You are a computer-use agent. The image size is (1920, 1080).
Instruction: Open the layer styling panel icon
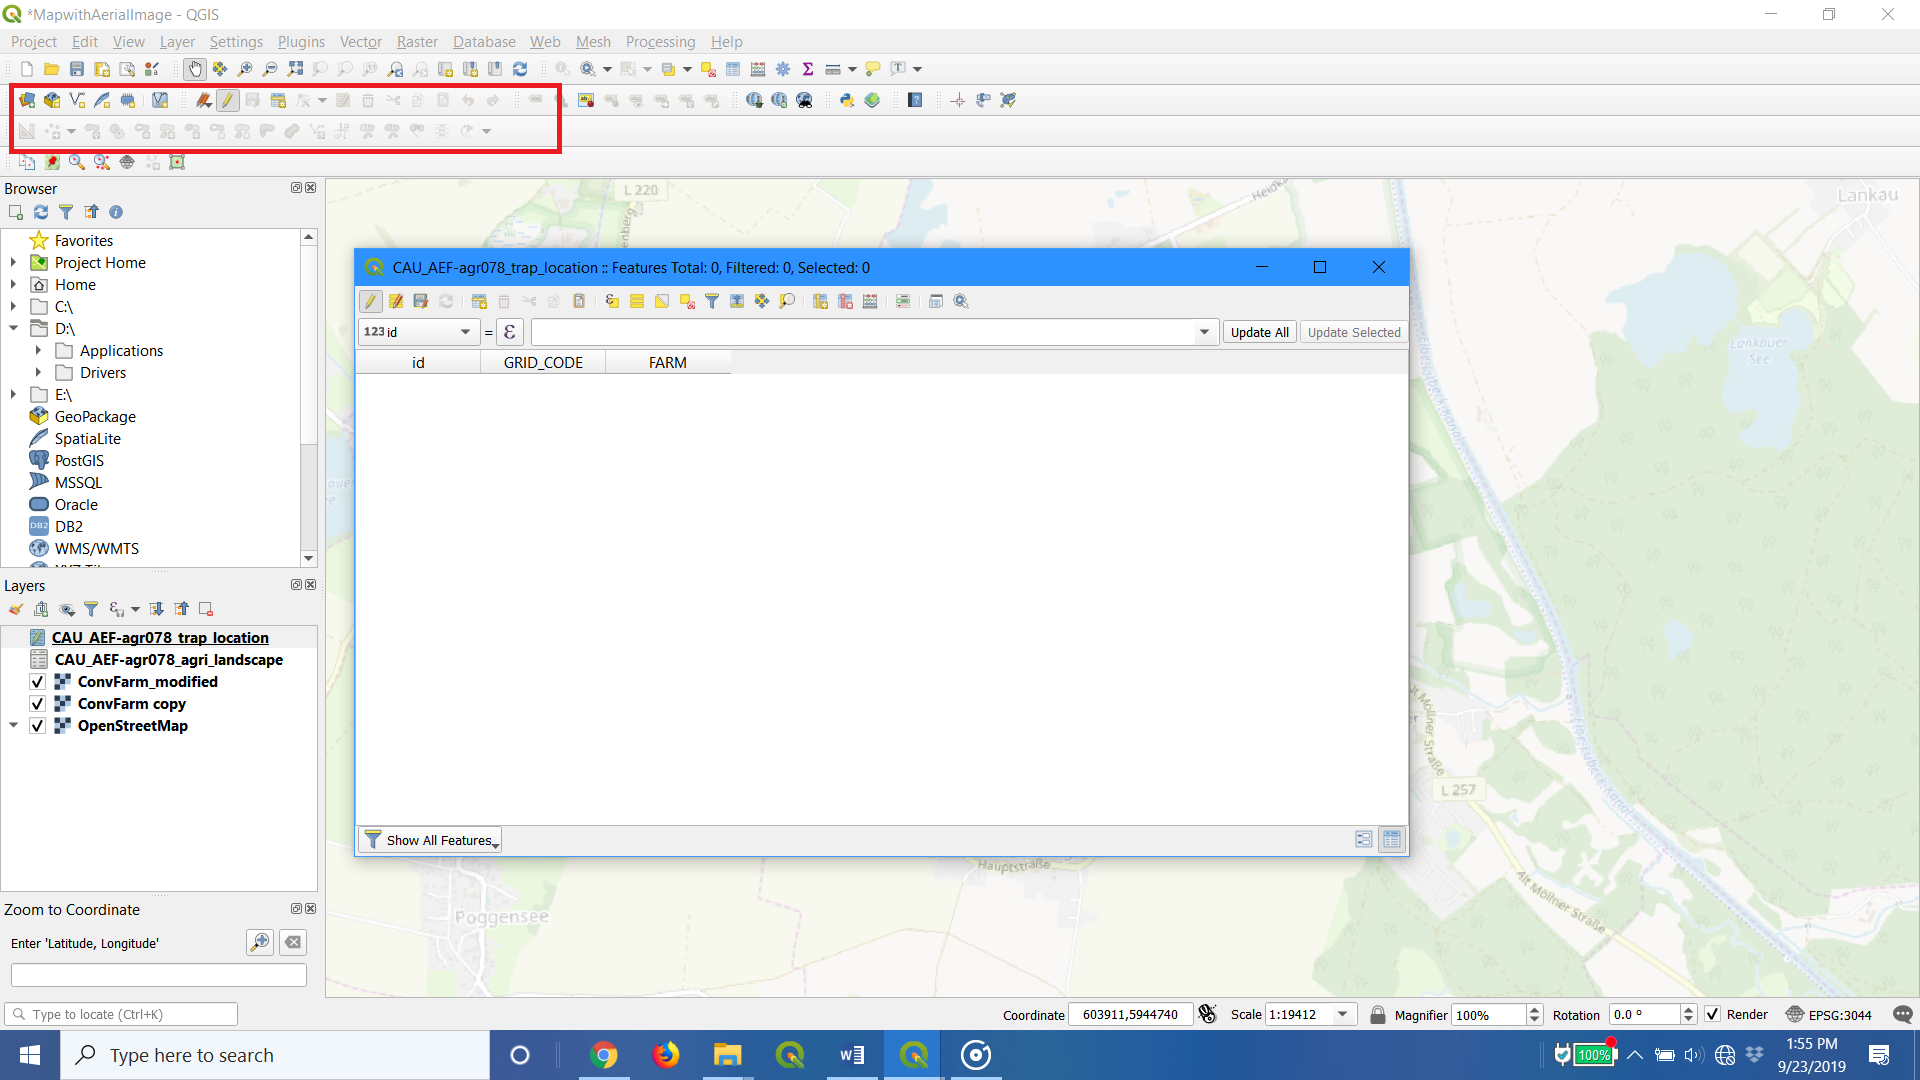(x=16, y=609)
